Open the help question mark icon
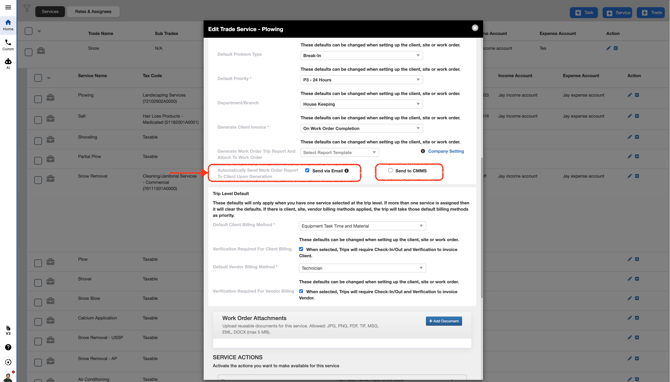The image size is (670, 382). (x=8, y=347)
